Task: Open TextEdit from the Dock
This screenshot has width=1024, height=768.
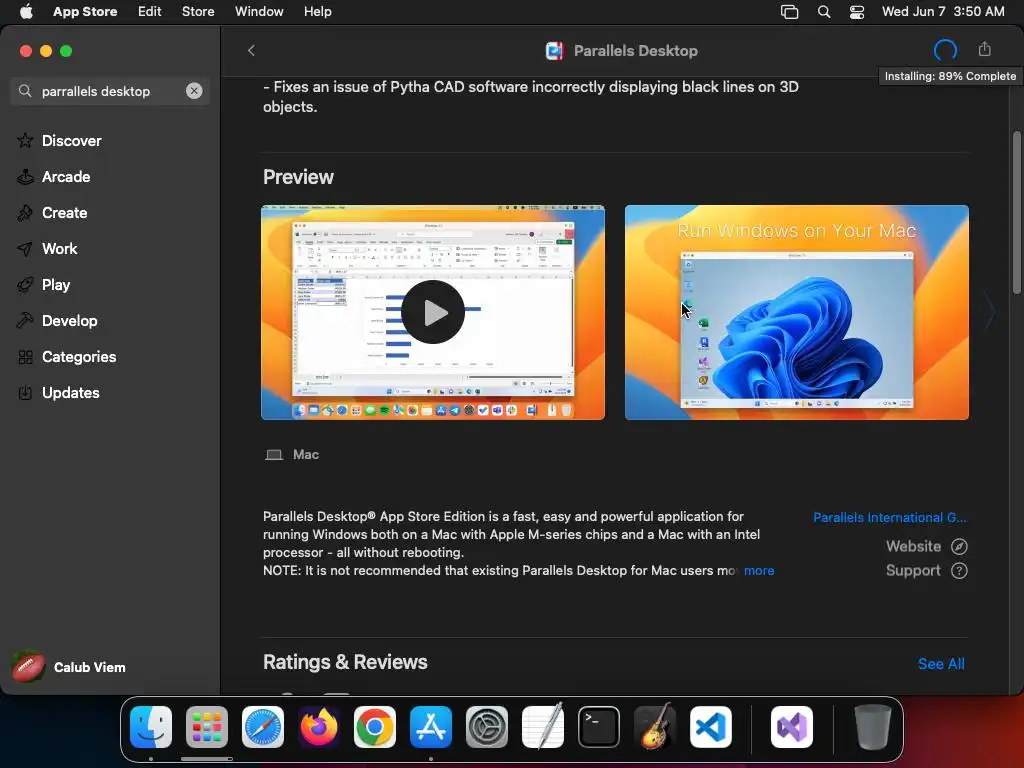Action: point(543,727)
